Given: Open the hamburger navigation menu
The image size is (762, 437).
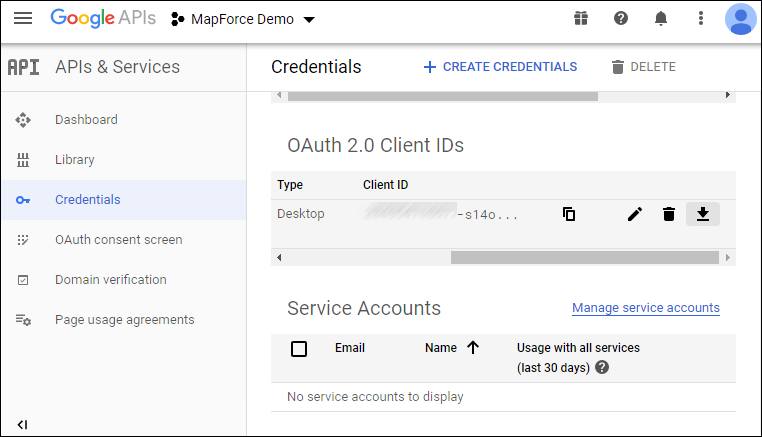Looking at the screenshot, I should click(x=22, y=19).
